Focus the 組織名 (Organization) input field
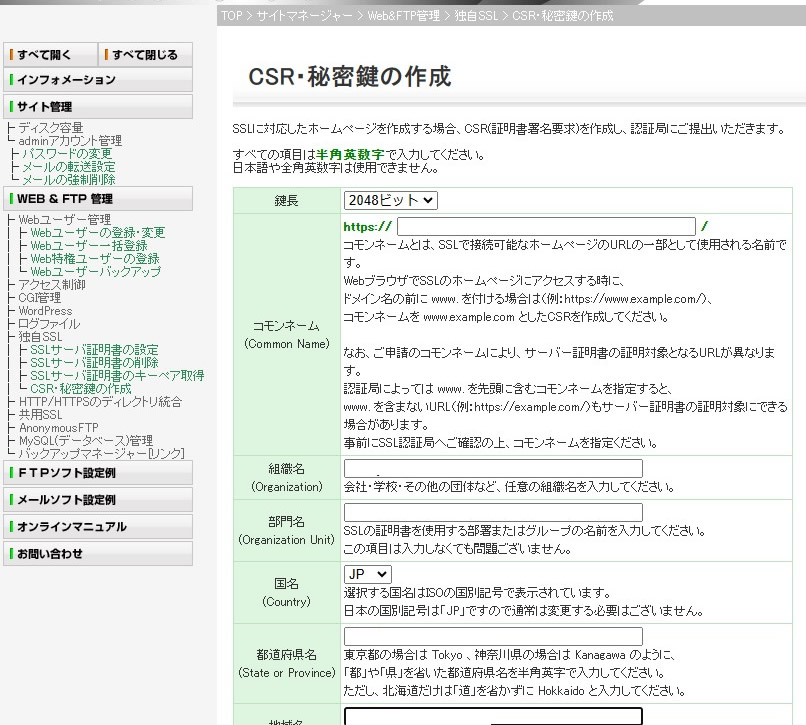Viewport: 806px width, 725px height. (493, 468)
